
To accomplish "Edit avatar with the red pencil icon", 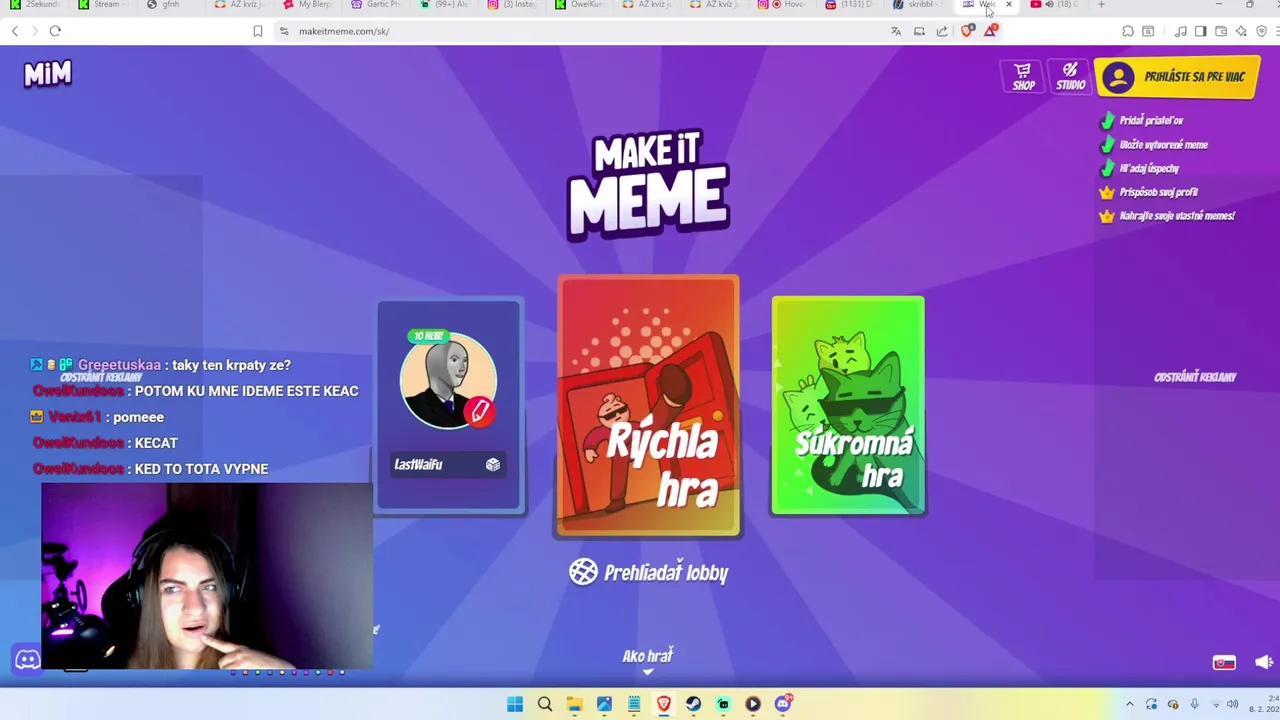I will point(480,411).
